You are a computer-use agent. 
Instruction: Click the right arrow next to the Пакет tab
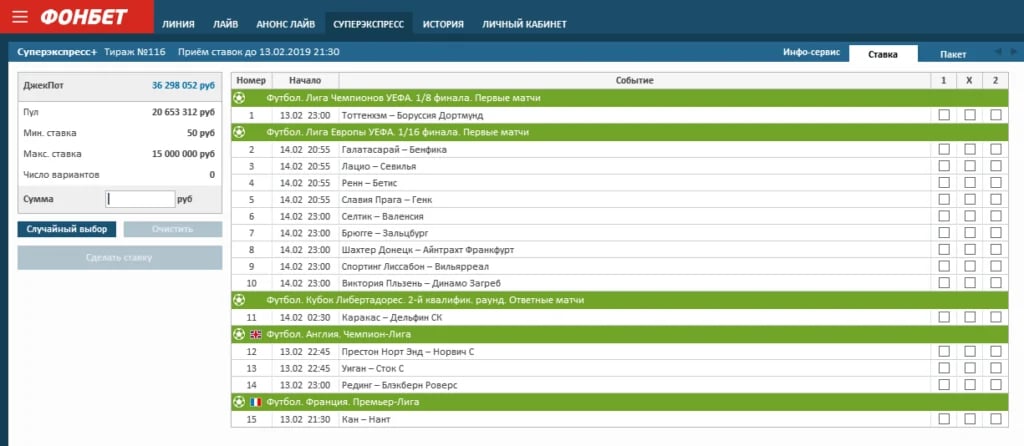[x=1014, y=52]
